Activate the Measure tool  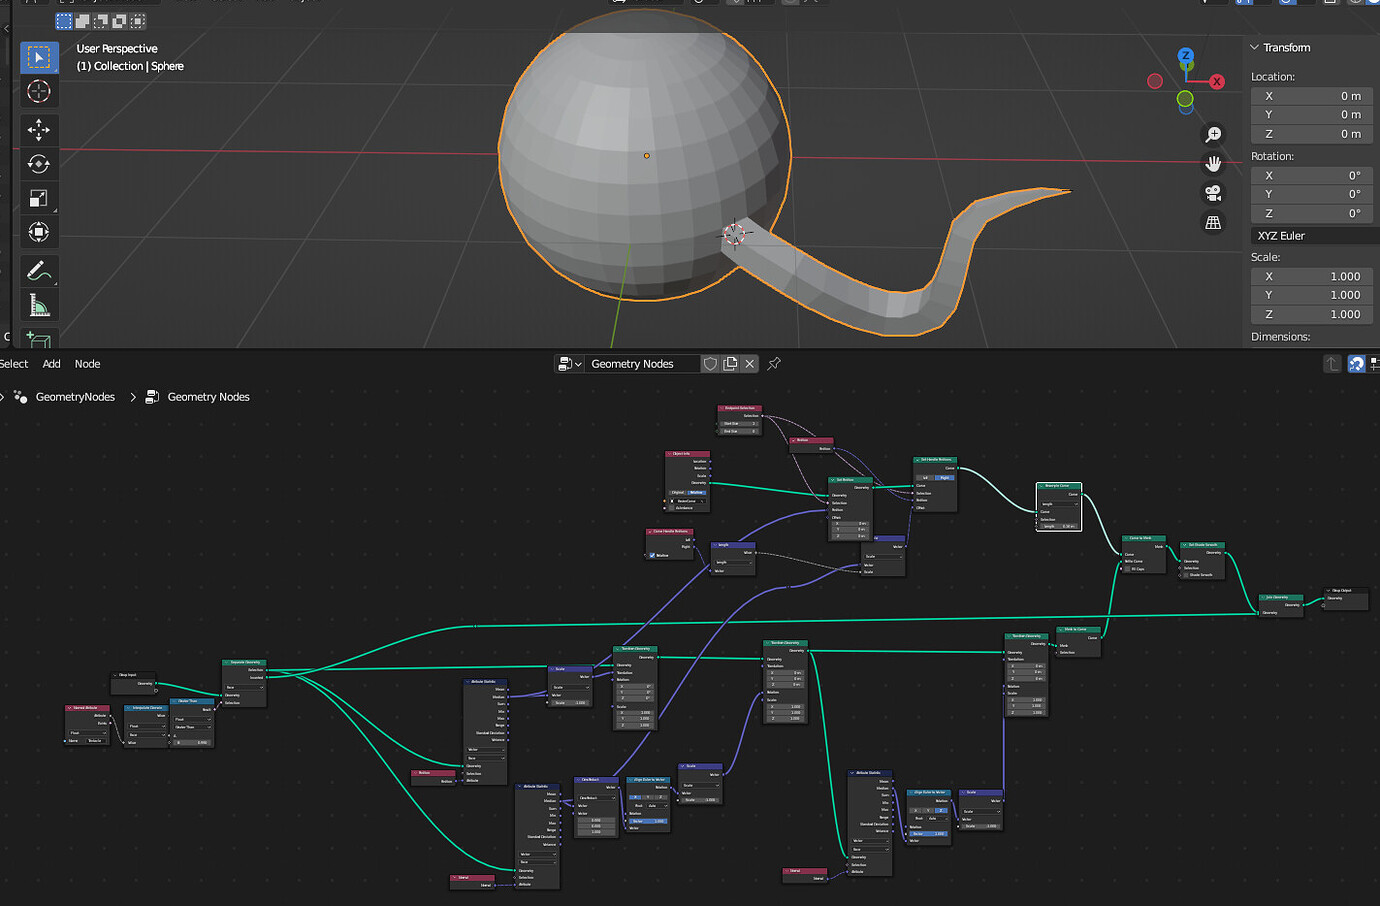click(x=40, y=304)
